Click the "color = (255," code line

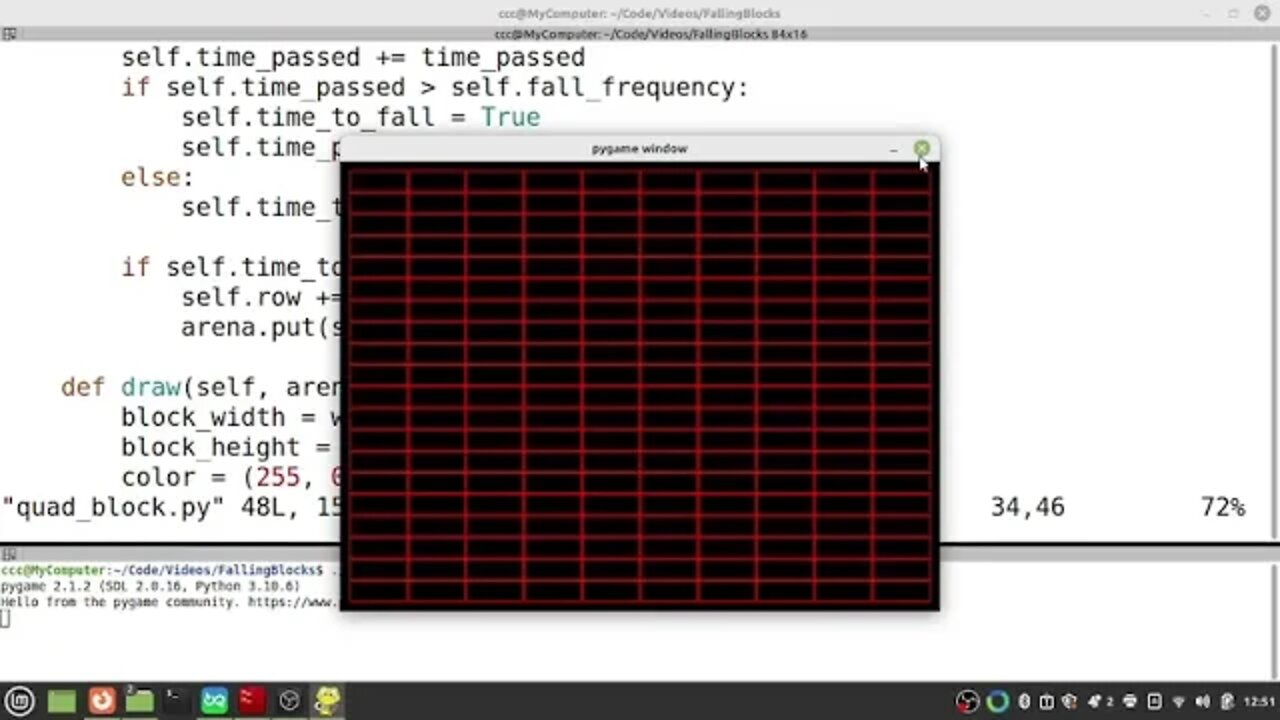pos(230,477)
